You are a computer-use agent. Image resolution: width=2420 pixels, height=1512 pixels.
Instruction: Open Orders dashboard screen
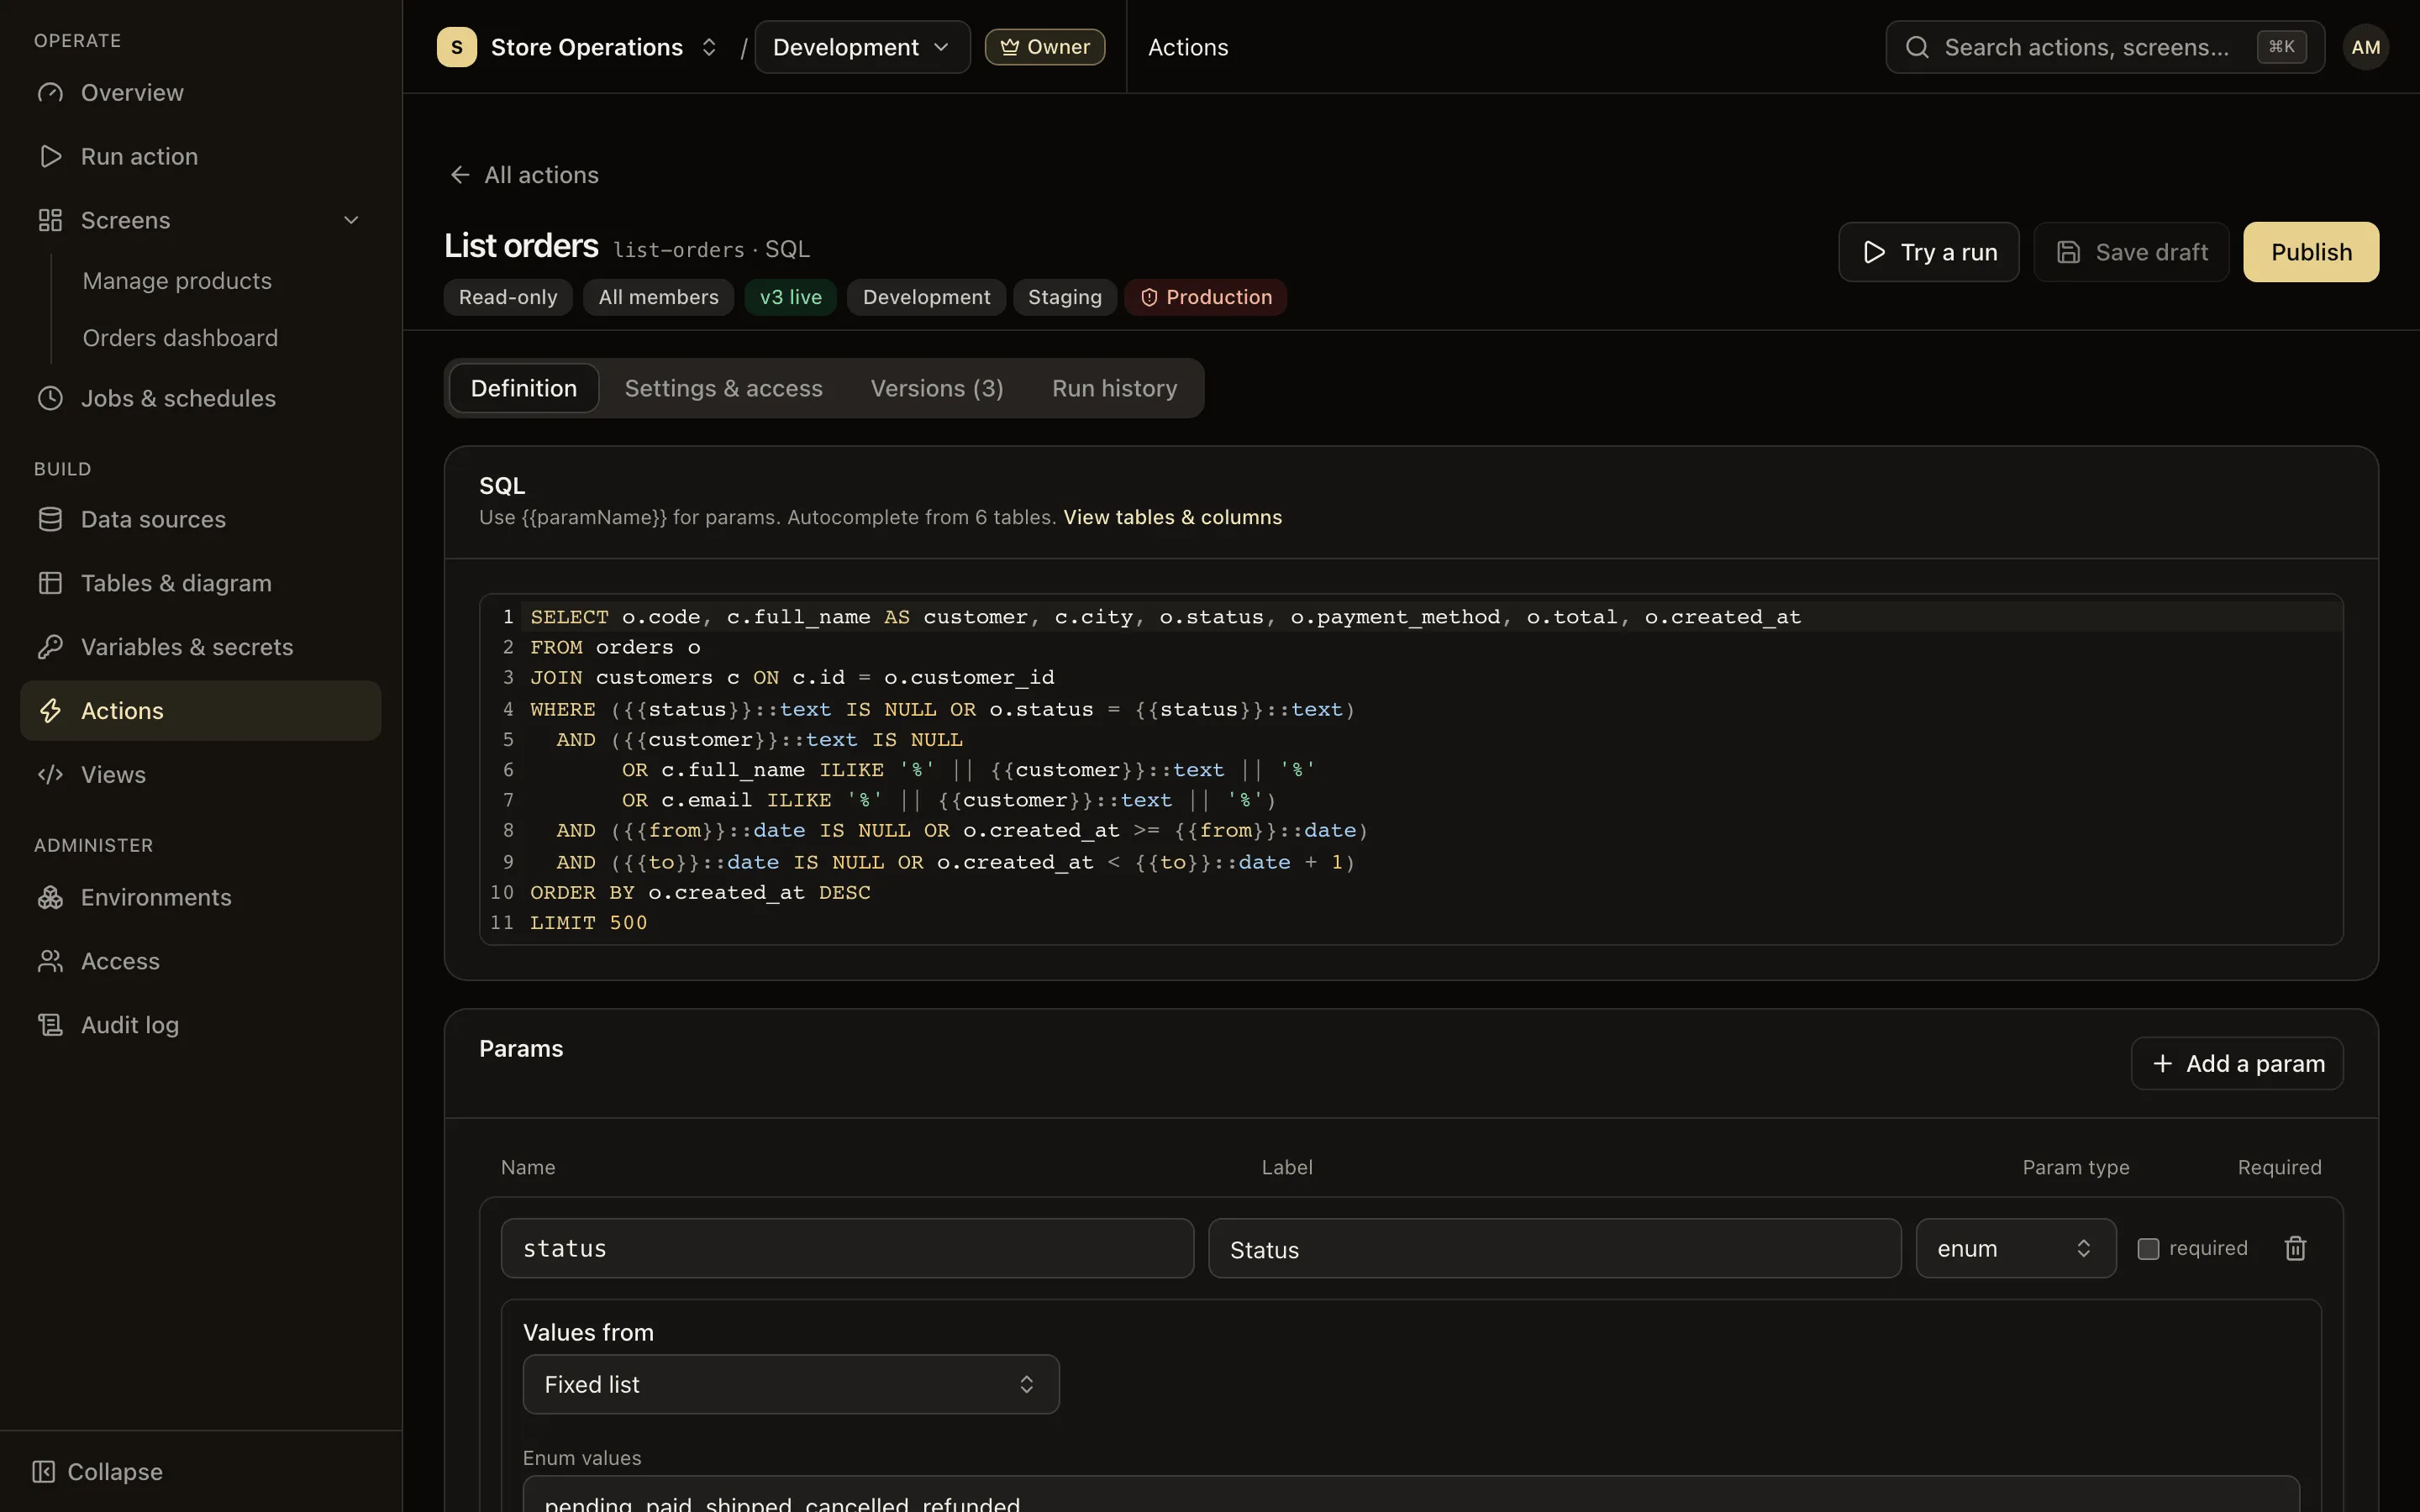pos(180,338)
